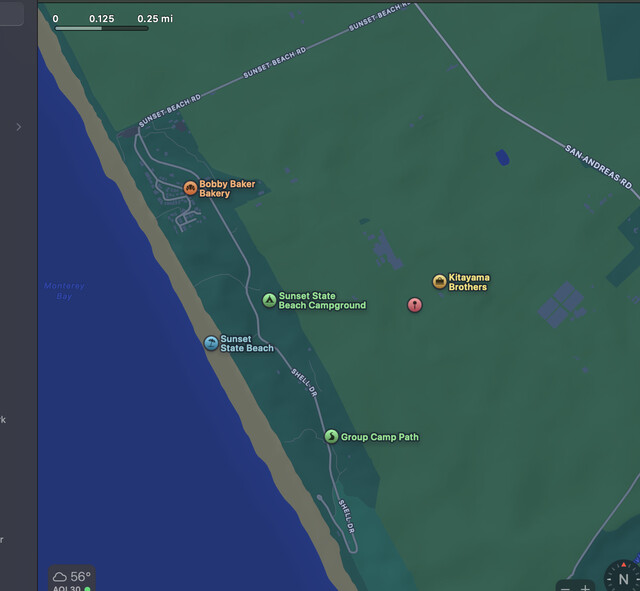Click the Group Camp Path trail icon
The height and width of the screenshot is (591, 640).
pyautogui.click(x=331, y=436)
